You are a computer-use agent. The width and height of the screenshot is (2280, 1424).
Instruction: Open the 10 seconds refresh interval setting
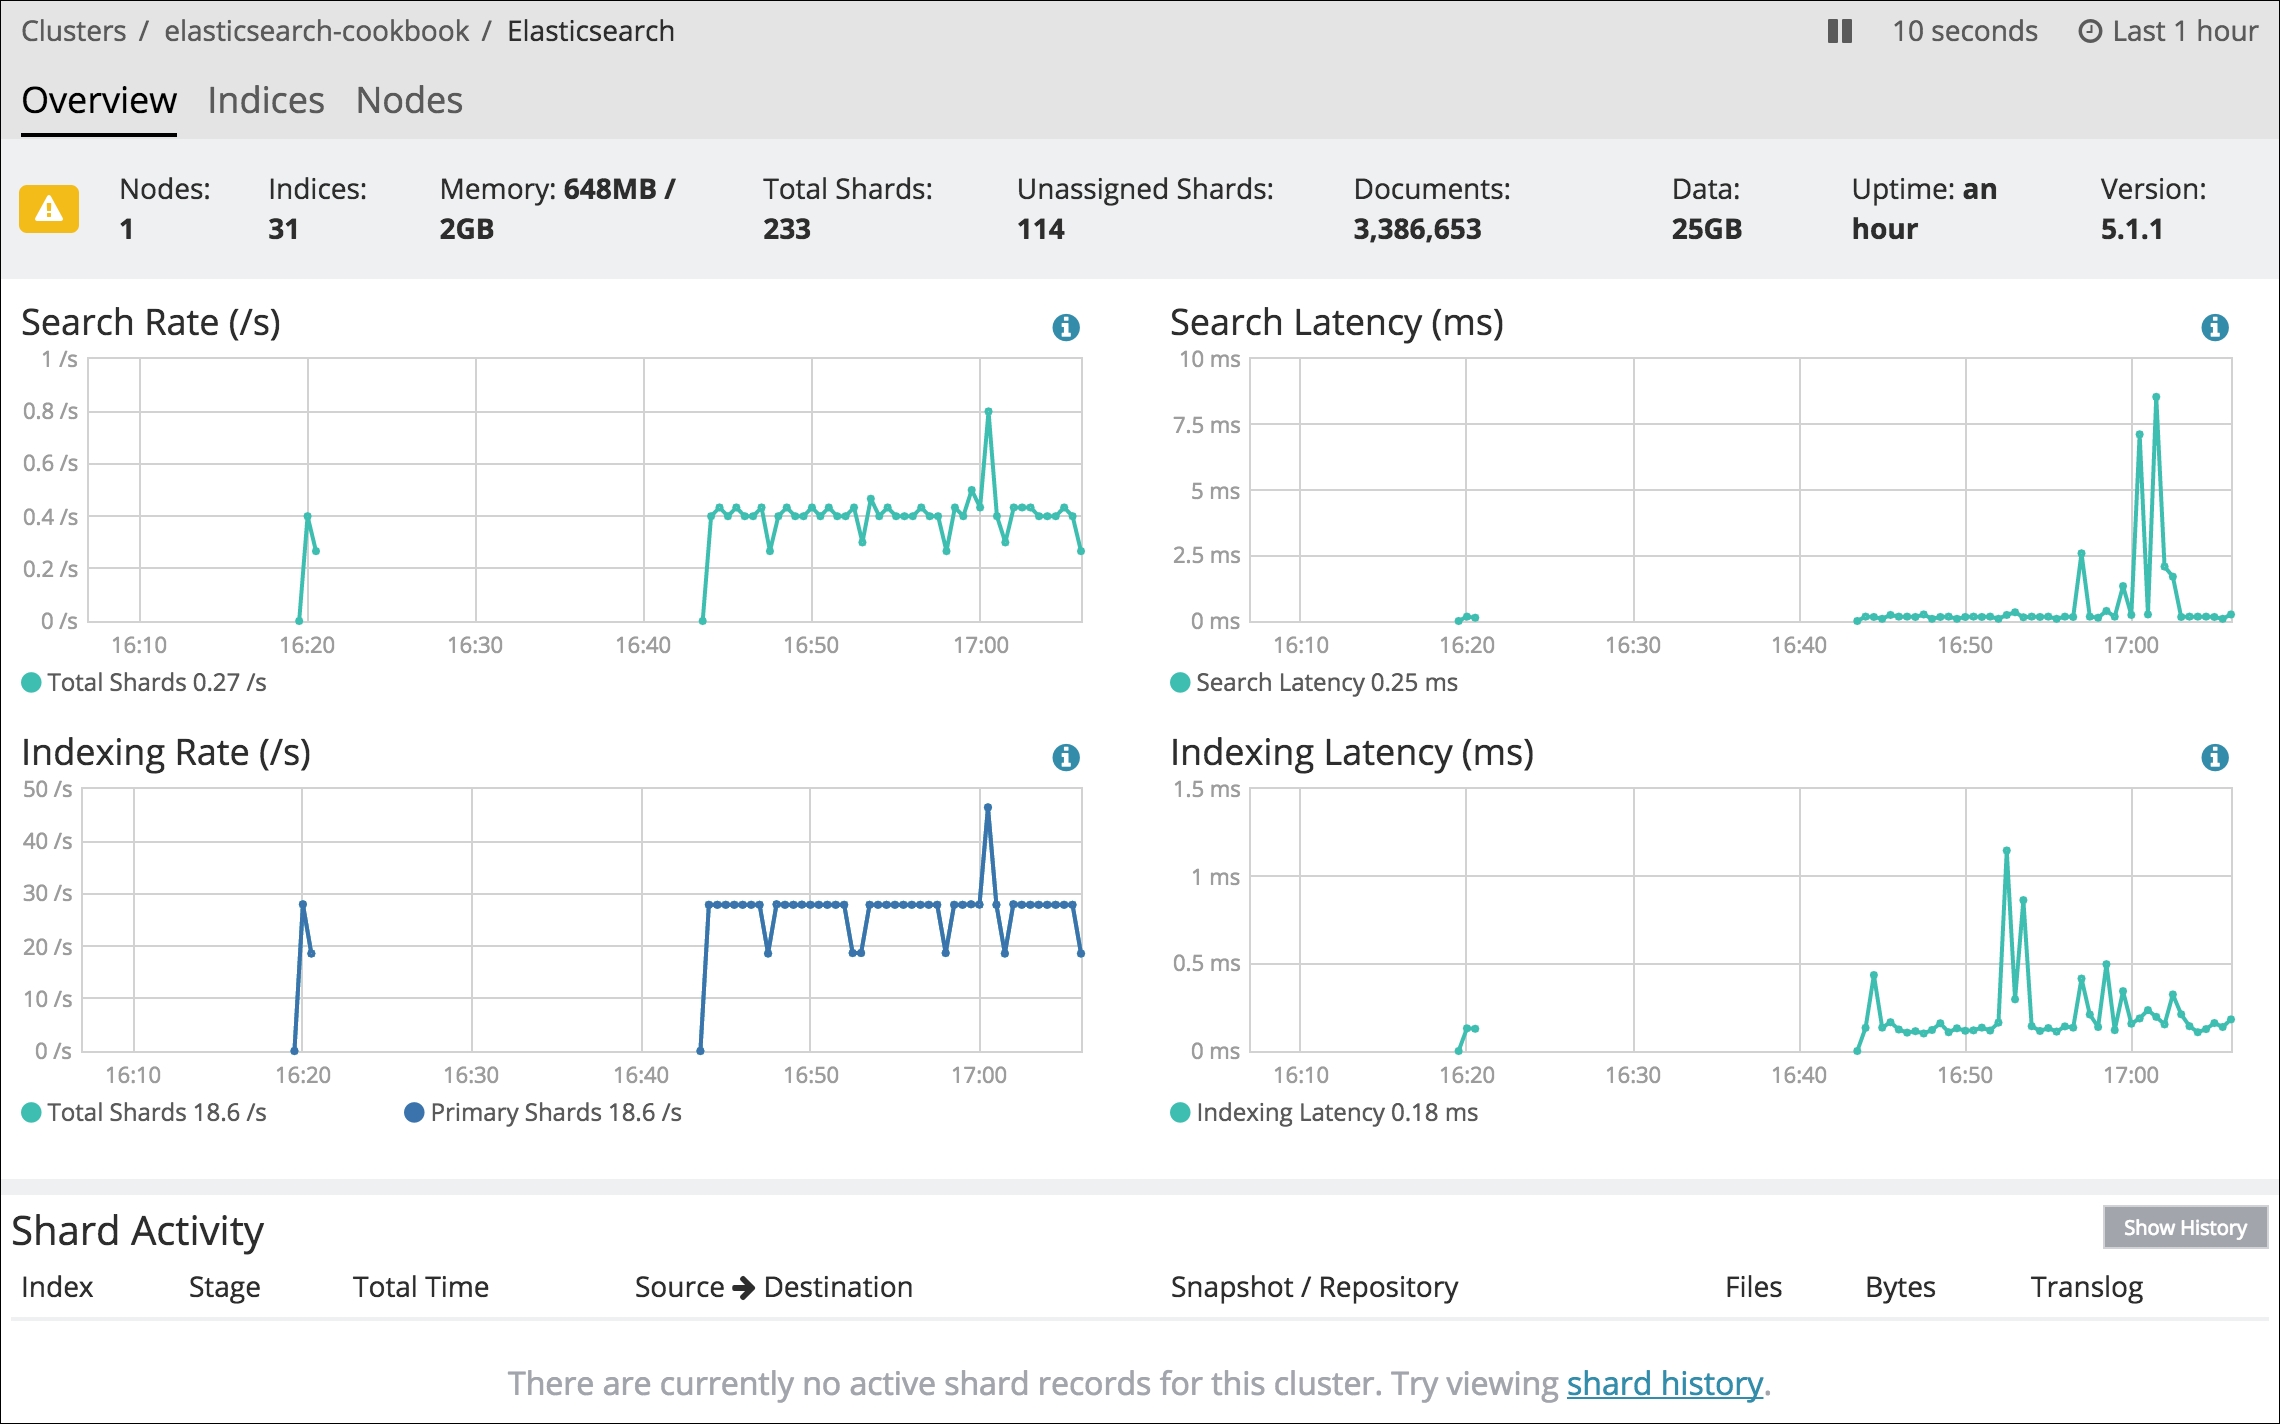(x=1964, y=31)
